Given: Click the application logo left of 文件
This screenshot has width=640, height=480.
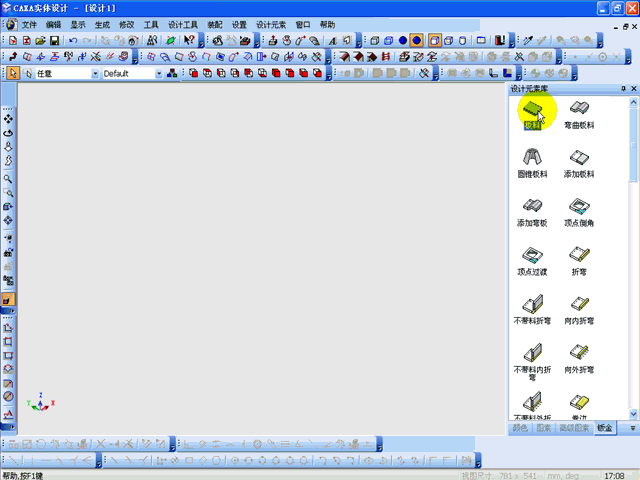Looking at the screenshot, I should click(11, 25).
